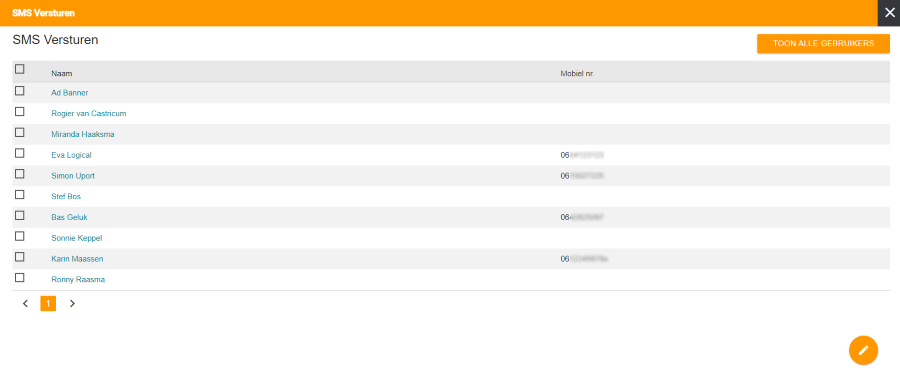Click the Naam column header
Screen dimensions: 900x371
click(x=61, y=74)
